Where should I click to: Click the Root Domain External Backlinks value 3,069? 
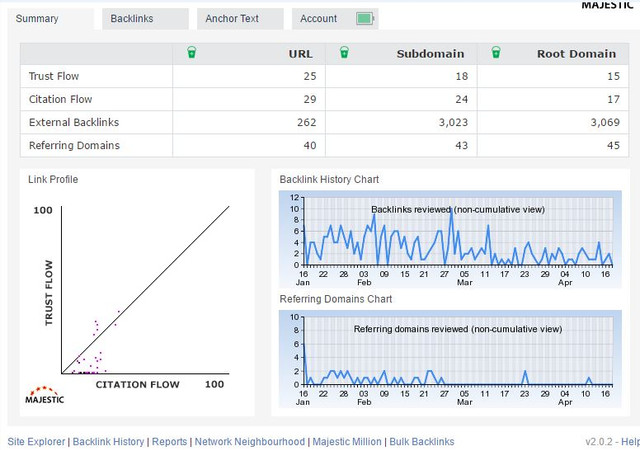(x=605, y=122)
